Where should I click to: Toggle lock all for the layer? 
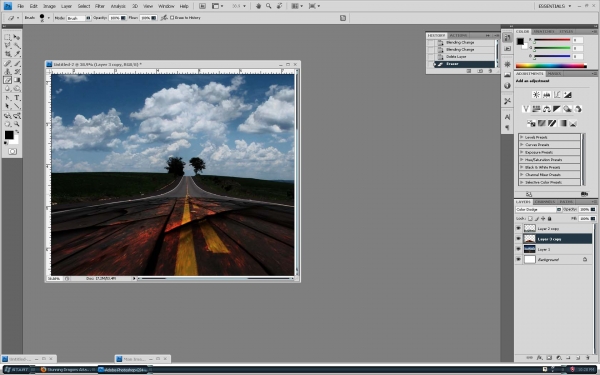pos(549,218)
